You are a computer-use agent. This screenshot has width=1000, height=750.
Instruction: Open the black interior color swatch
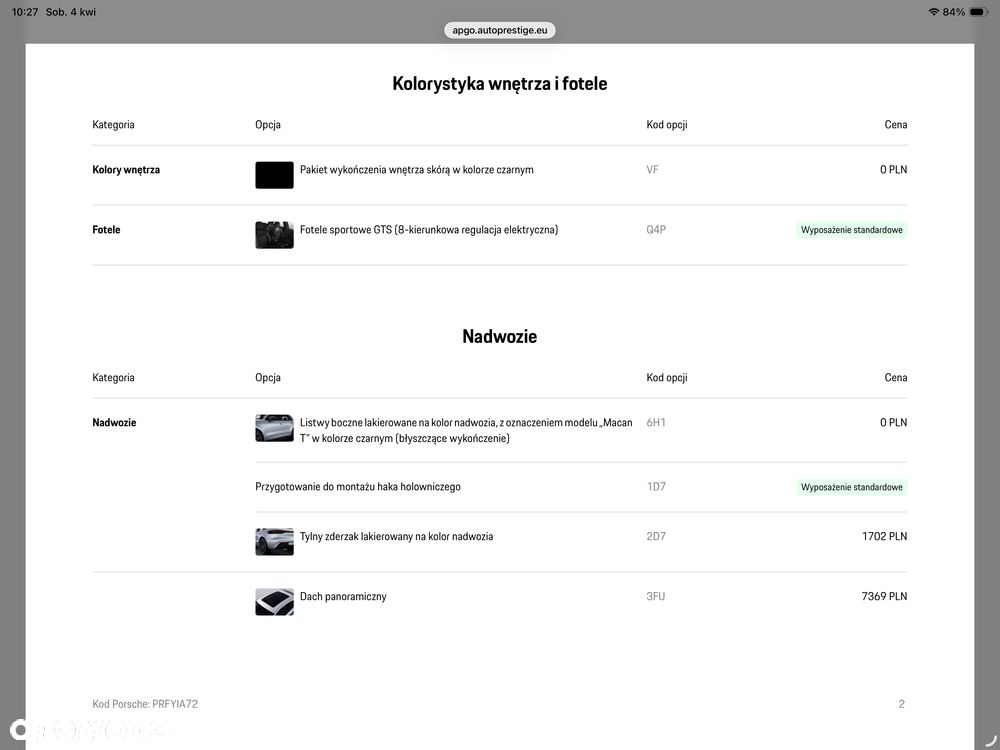pos(274,175)
